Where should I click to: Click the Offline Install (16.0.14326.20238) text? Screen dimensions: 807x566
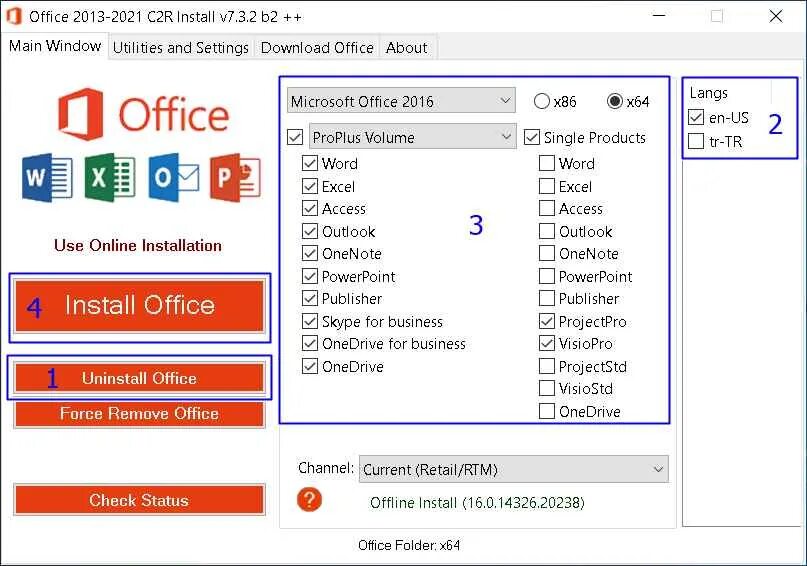coord(477,502)
